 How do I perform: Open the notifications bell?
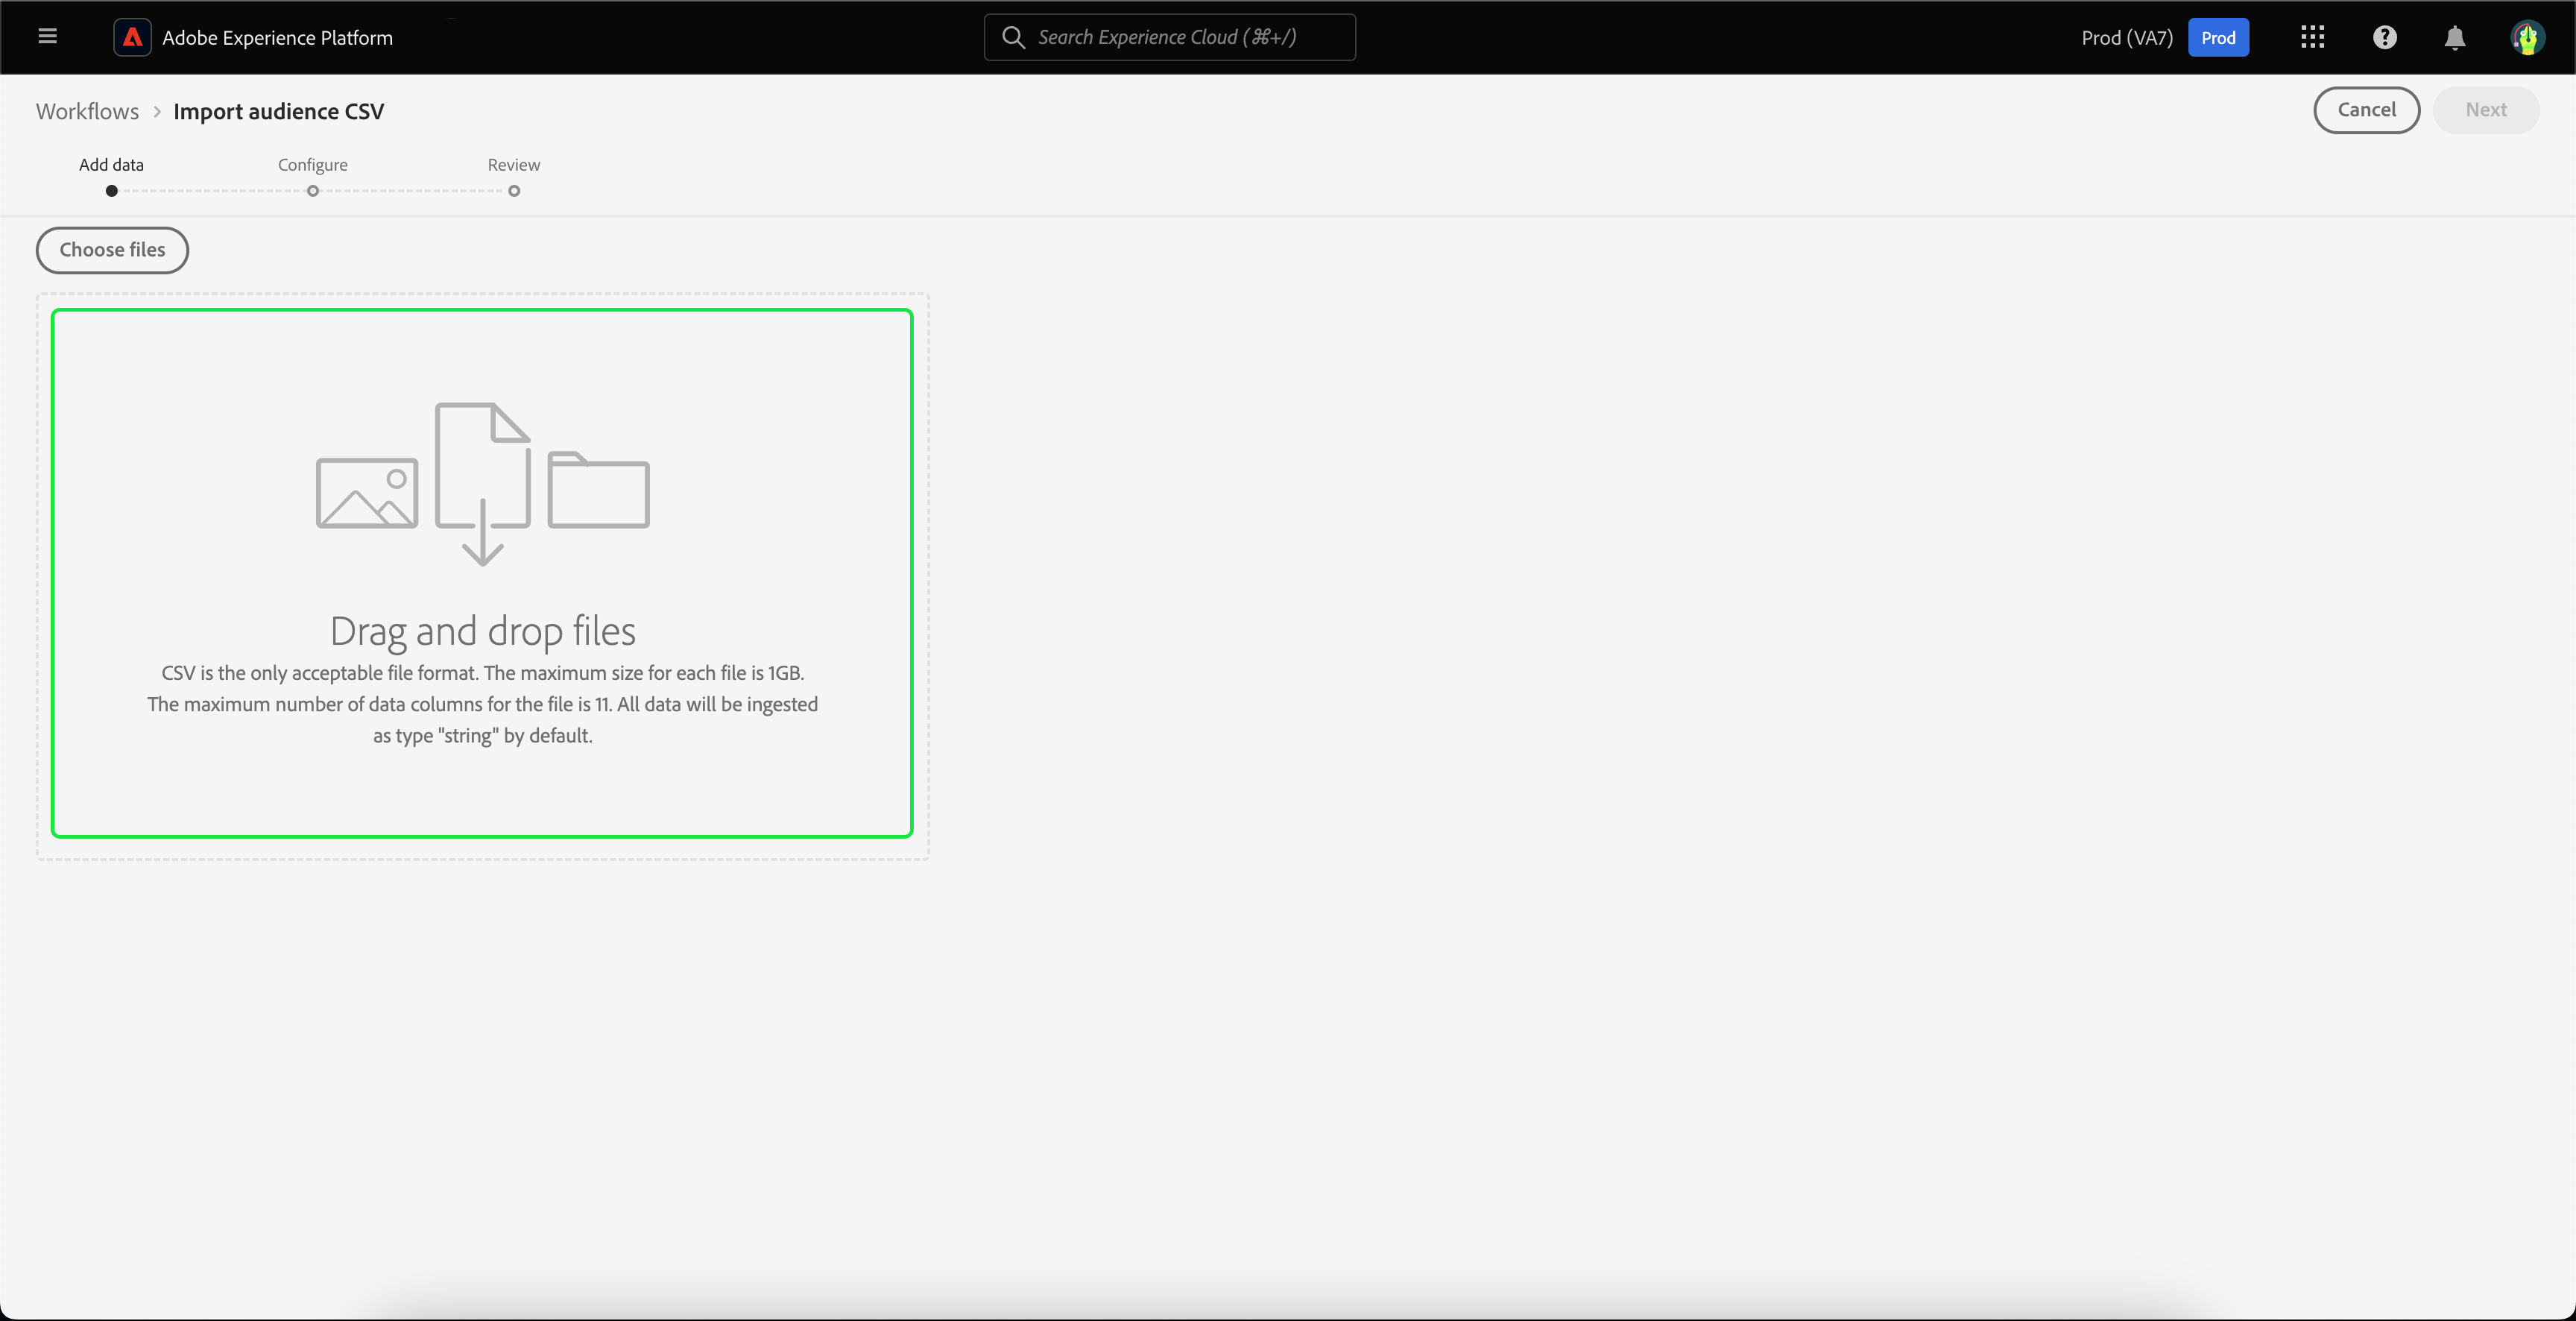pos(2454,37)
